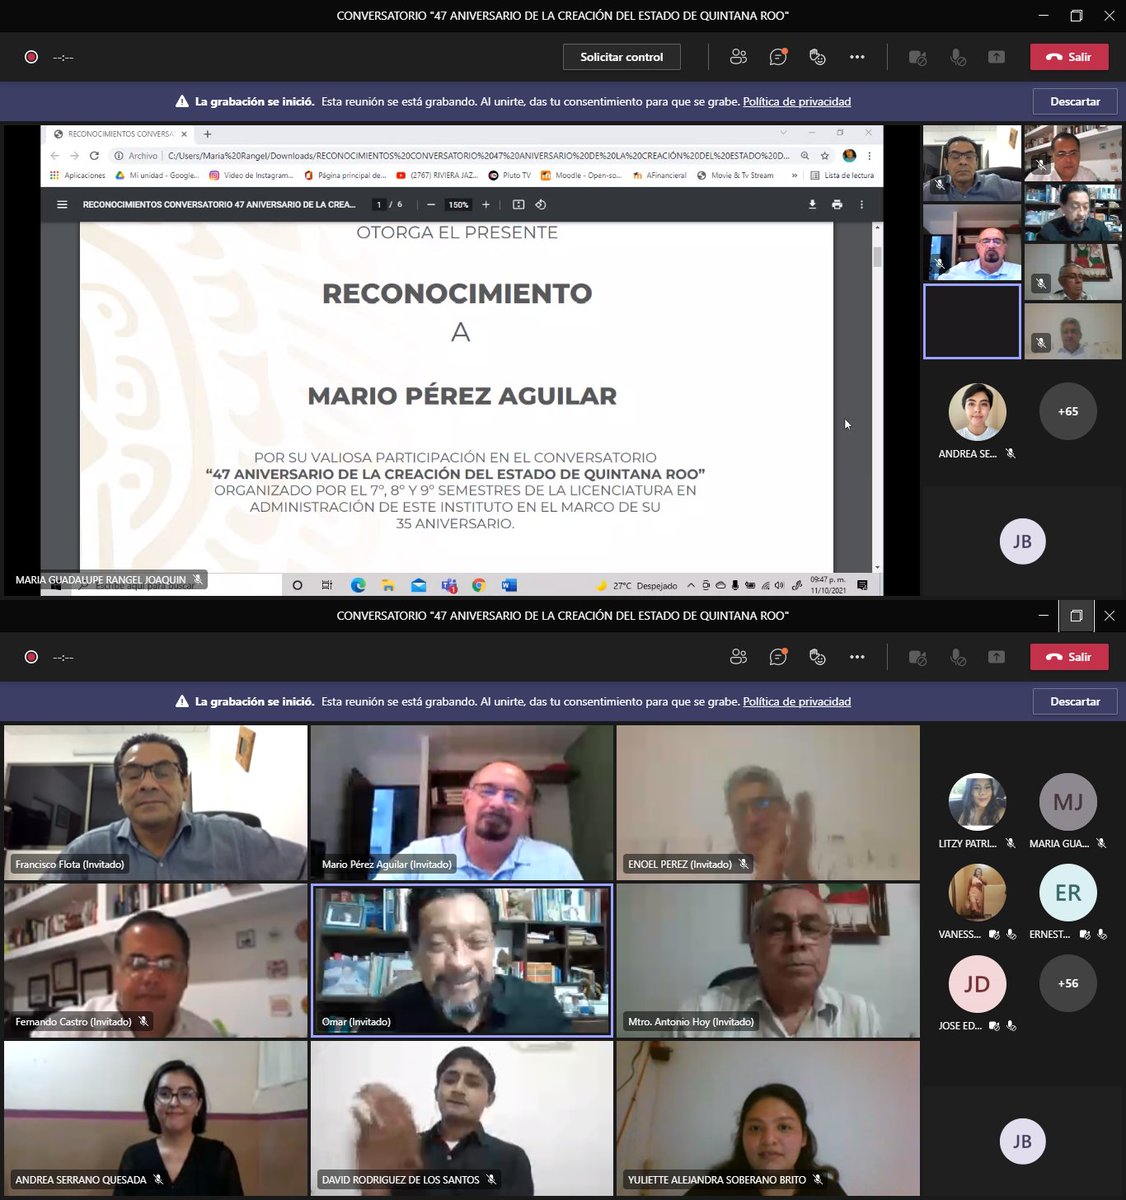Toggle camera in the bottom meeting window
Image resolution: width=1126 pixels, height=1200 pixels.
917,657
